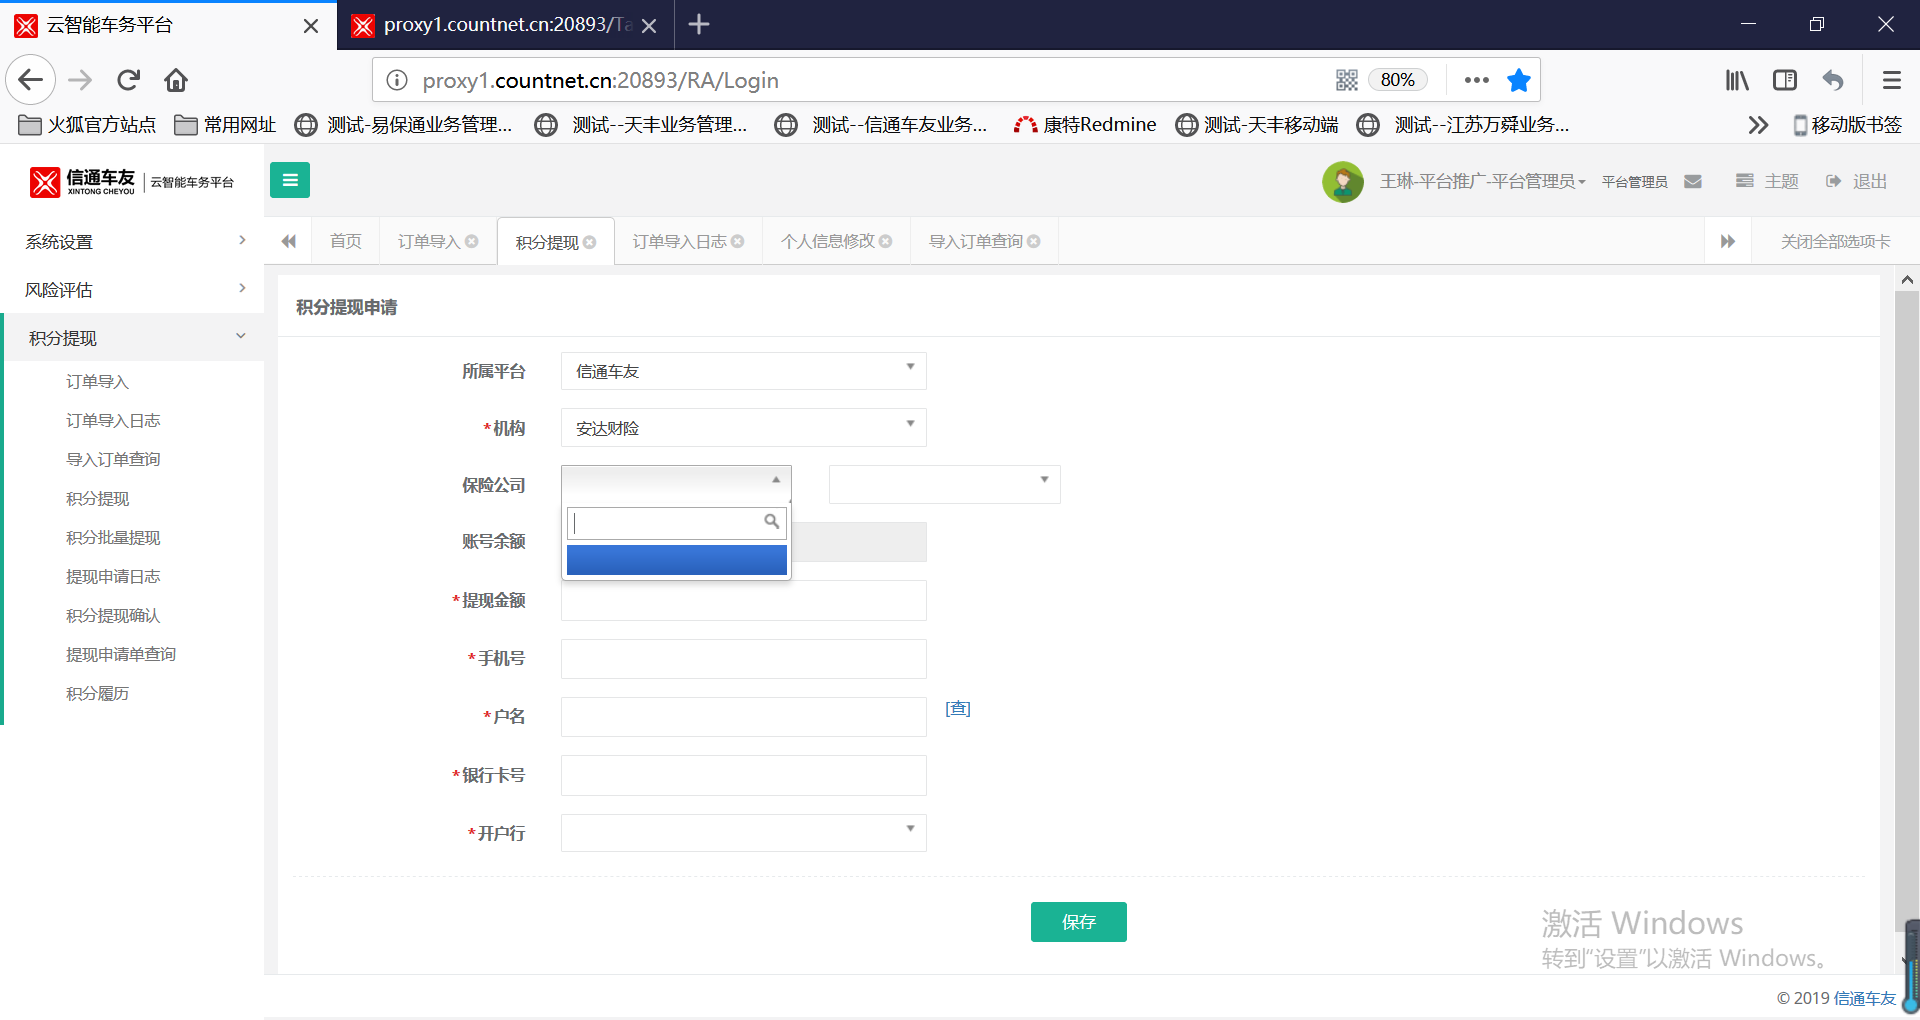Open the second 保险公司 dropdown

coord(944,484)
